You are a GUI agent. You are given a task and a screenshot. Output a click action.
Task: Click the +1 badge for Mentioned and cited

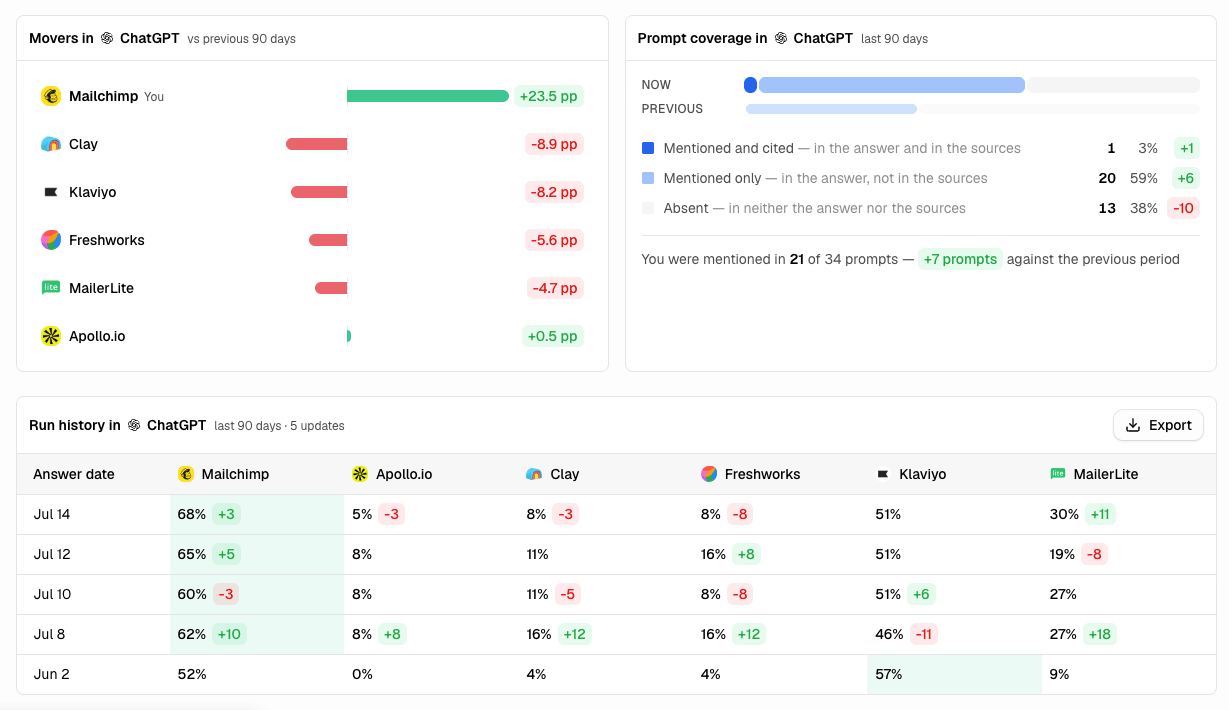[x=1187, y=148]
